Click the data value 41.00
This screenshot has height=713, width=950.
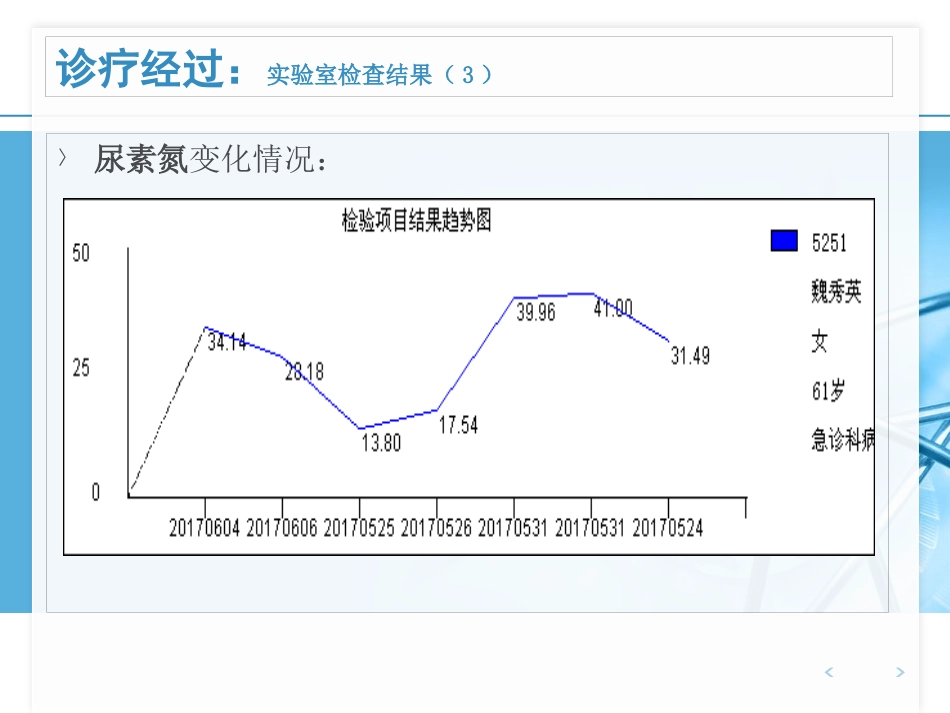pyautogui.click(x=613, y=308)
